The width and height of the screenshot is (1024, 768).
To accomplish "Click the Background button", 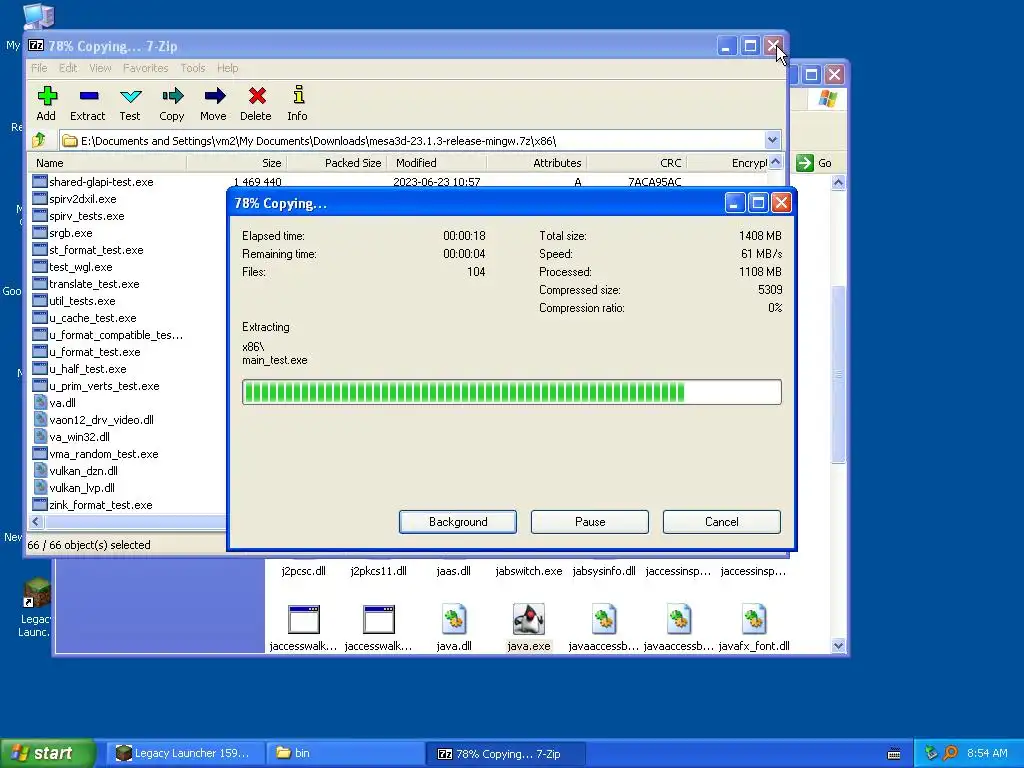I will tap(458, 522).
